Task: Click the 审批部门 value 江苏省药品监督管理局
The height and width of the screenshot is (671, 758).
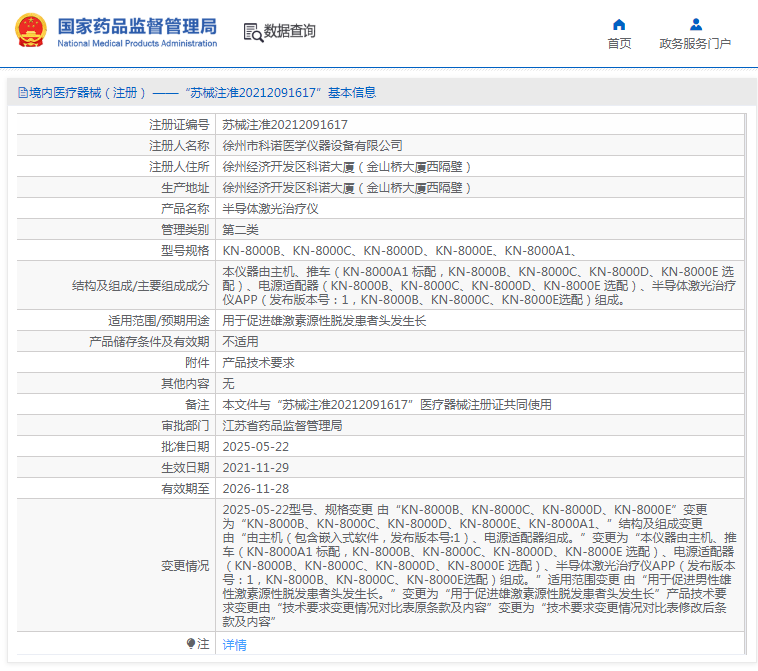Action: [x=282, y=426]
